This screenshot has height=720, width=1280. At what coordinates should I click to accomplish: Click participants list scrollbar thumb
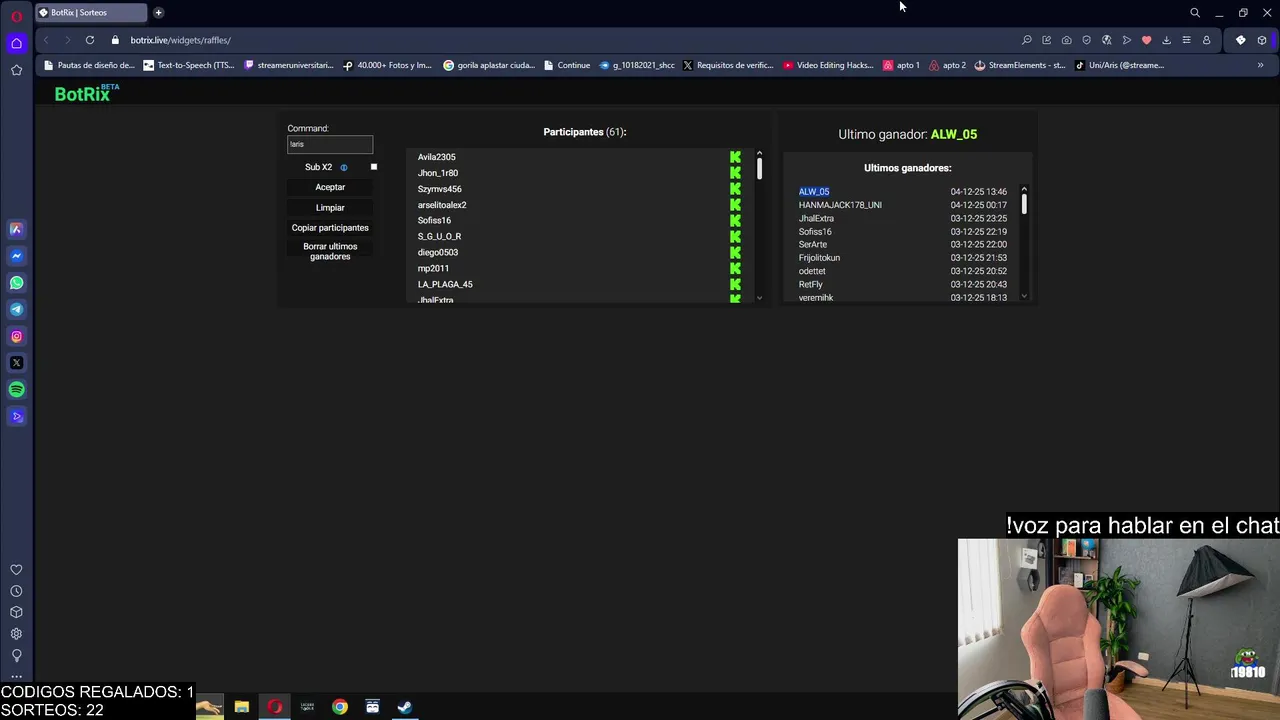759,168
